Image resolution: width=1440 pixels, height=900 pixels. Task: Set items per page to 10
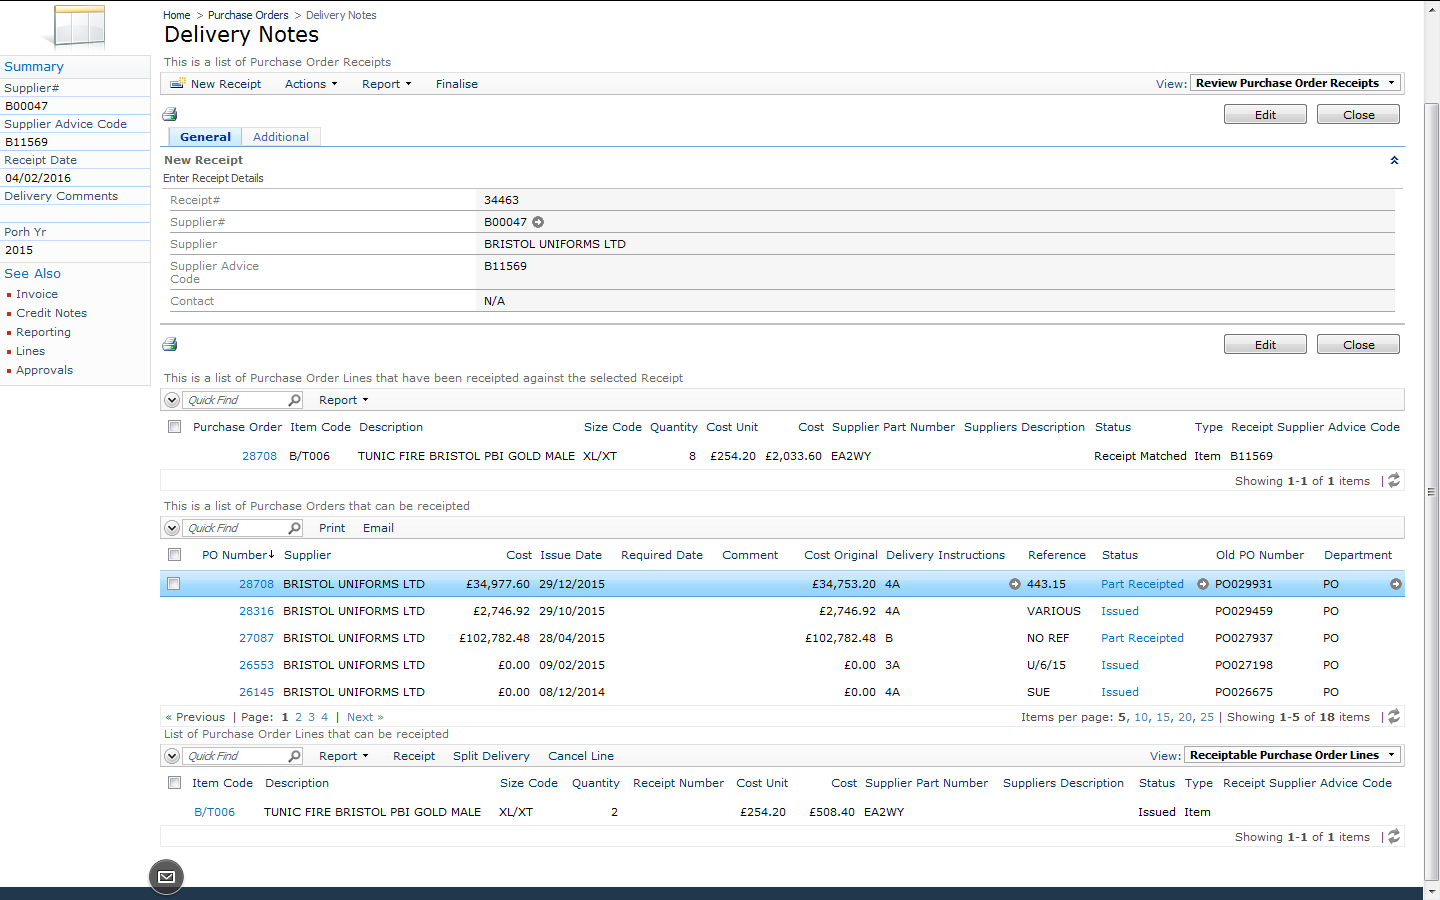tap(1141, 717)
